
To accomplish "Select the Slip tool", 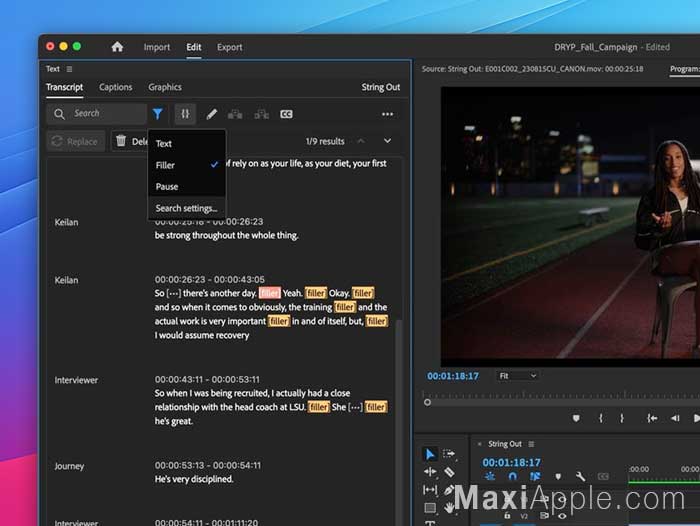I will click(430, 490).
